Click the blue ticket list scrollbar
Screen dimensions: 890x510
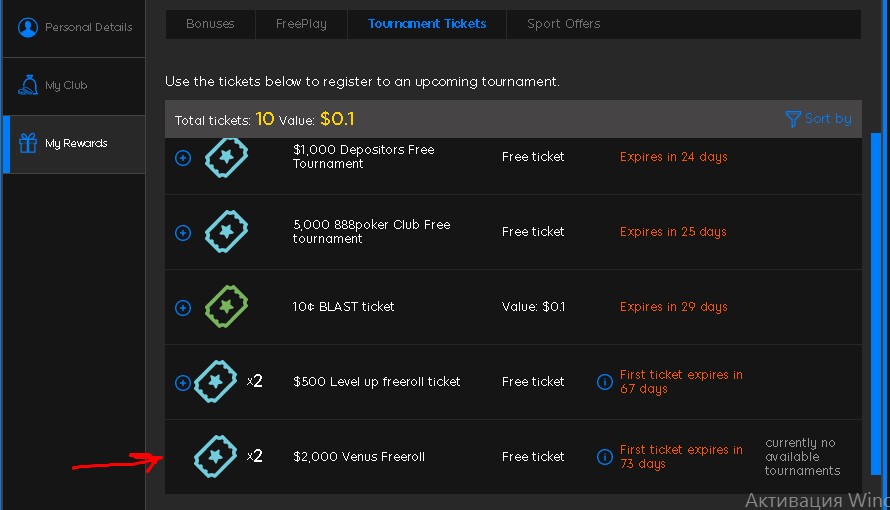click(876, 304)
